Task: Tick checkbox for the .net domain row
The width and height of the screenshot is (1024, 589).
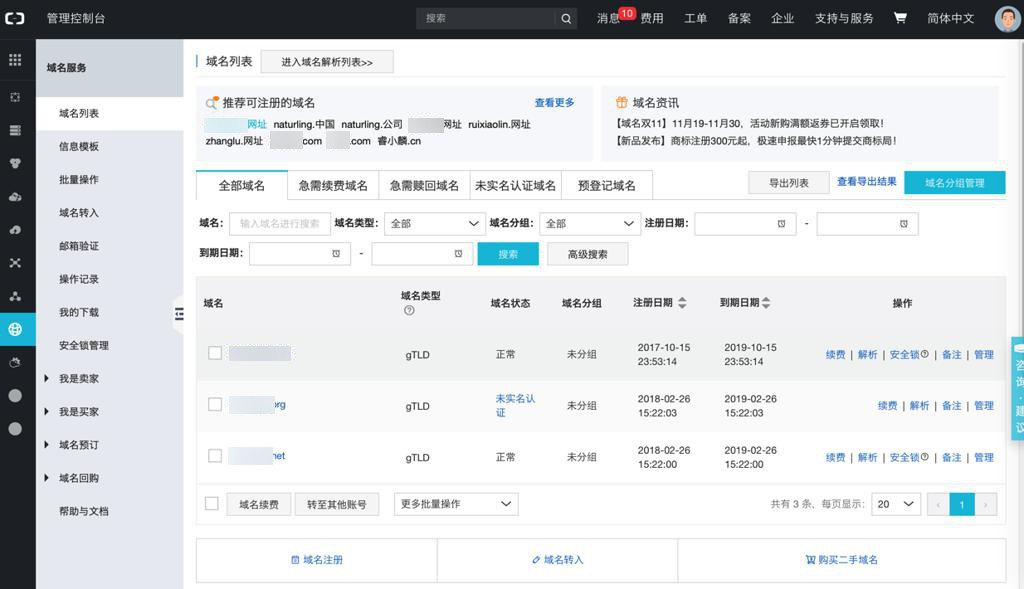Action: pos(215,456)
